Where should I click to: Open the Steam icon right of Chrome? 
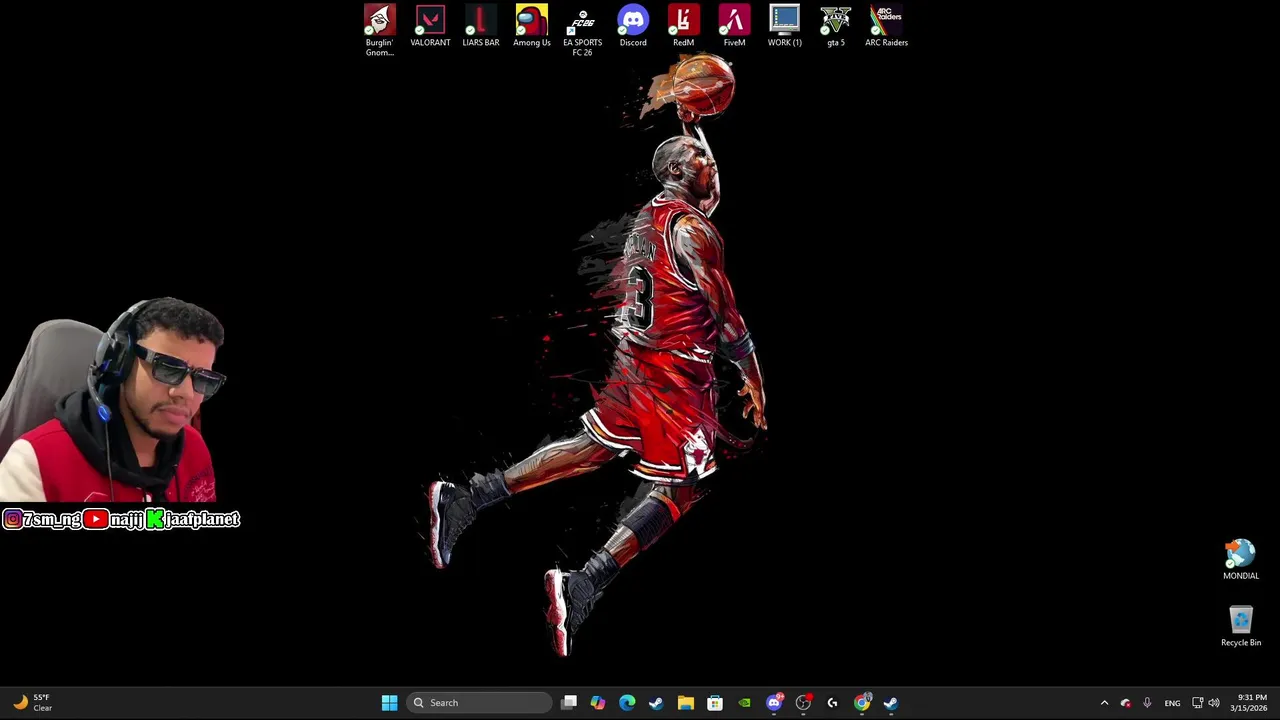click(891, 703)
